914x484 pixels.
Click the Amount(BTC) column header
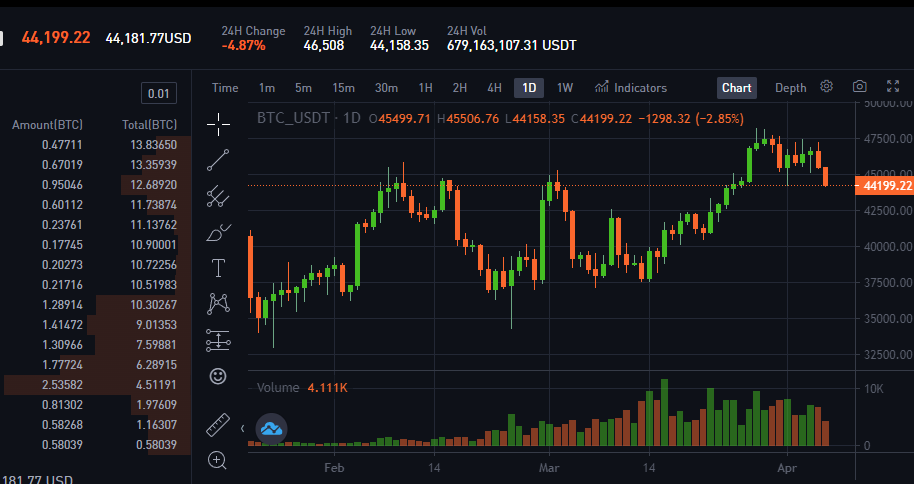47,125
